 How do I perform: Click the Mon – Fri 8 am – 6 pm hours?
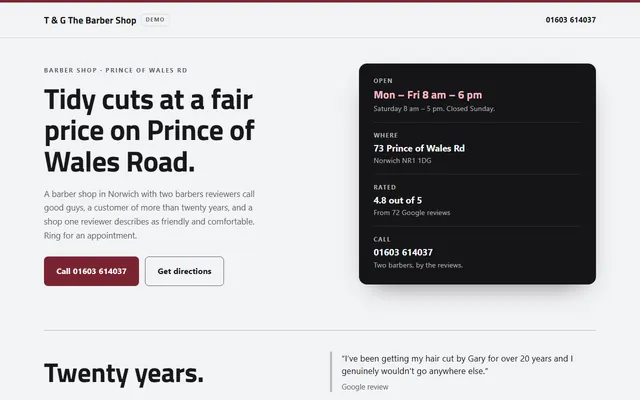pyautogui.click(x=428, y=95)
